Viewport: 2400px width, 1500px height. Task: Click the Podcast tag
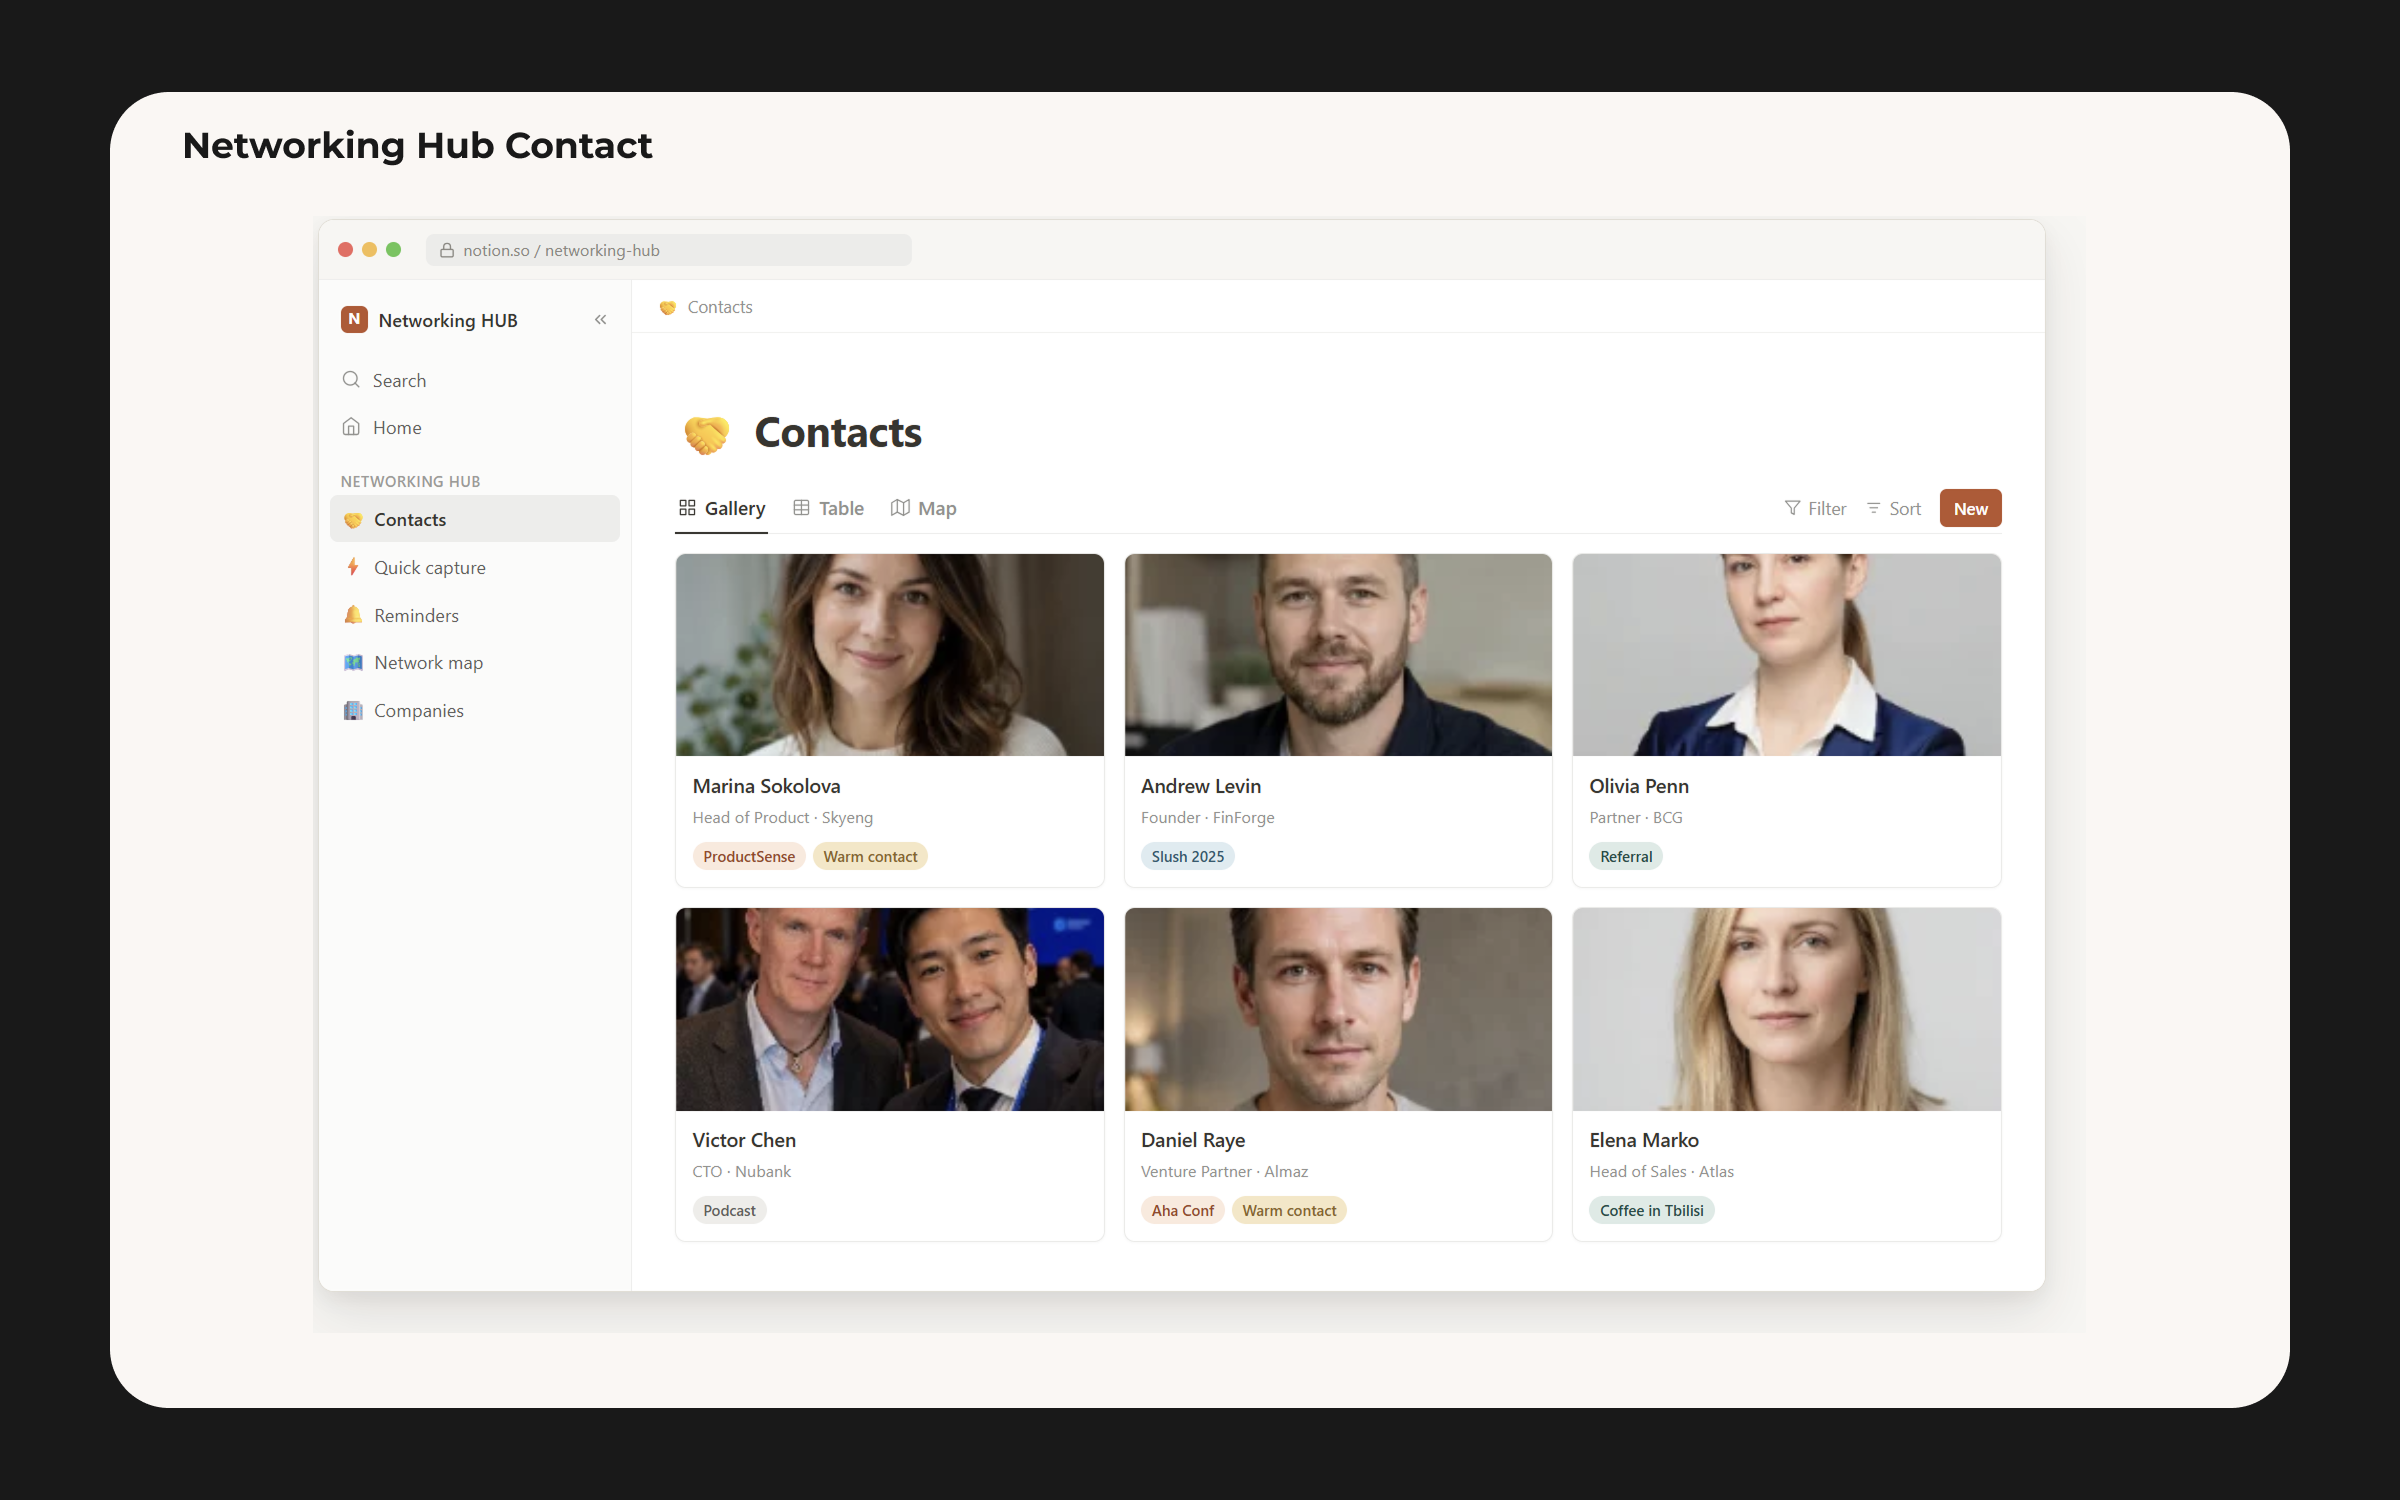729,1210
